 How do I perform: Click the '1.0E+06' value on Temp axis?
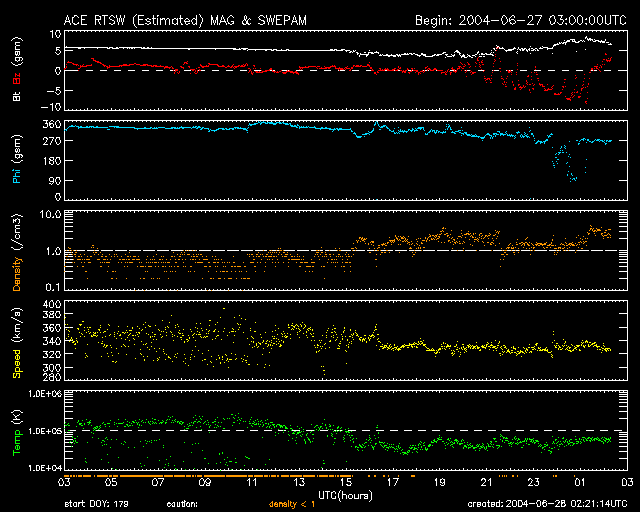click(x=45, y=394)
